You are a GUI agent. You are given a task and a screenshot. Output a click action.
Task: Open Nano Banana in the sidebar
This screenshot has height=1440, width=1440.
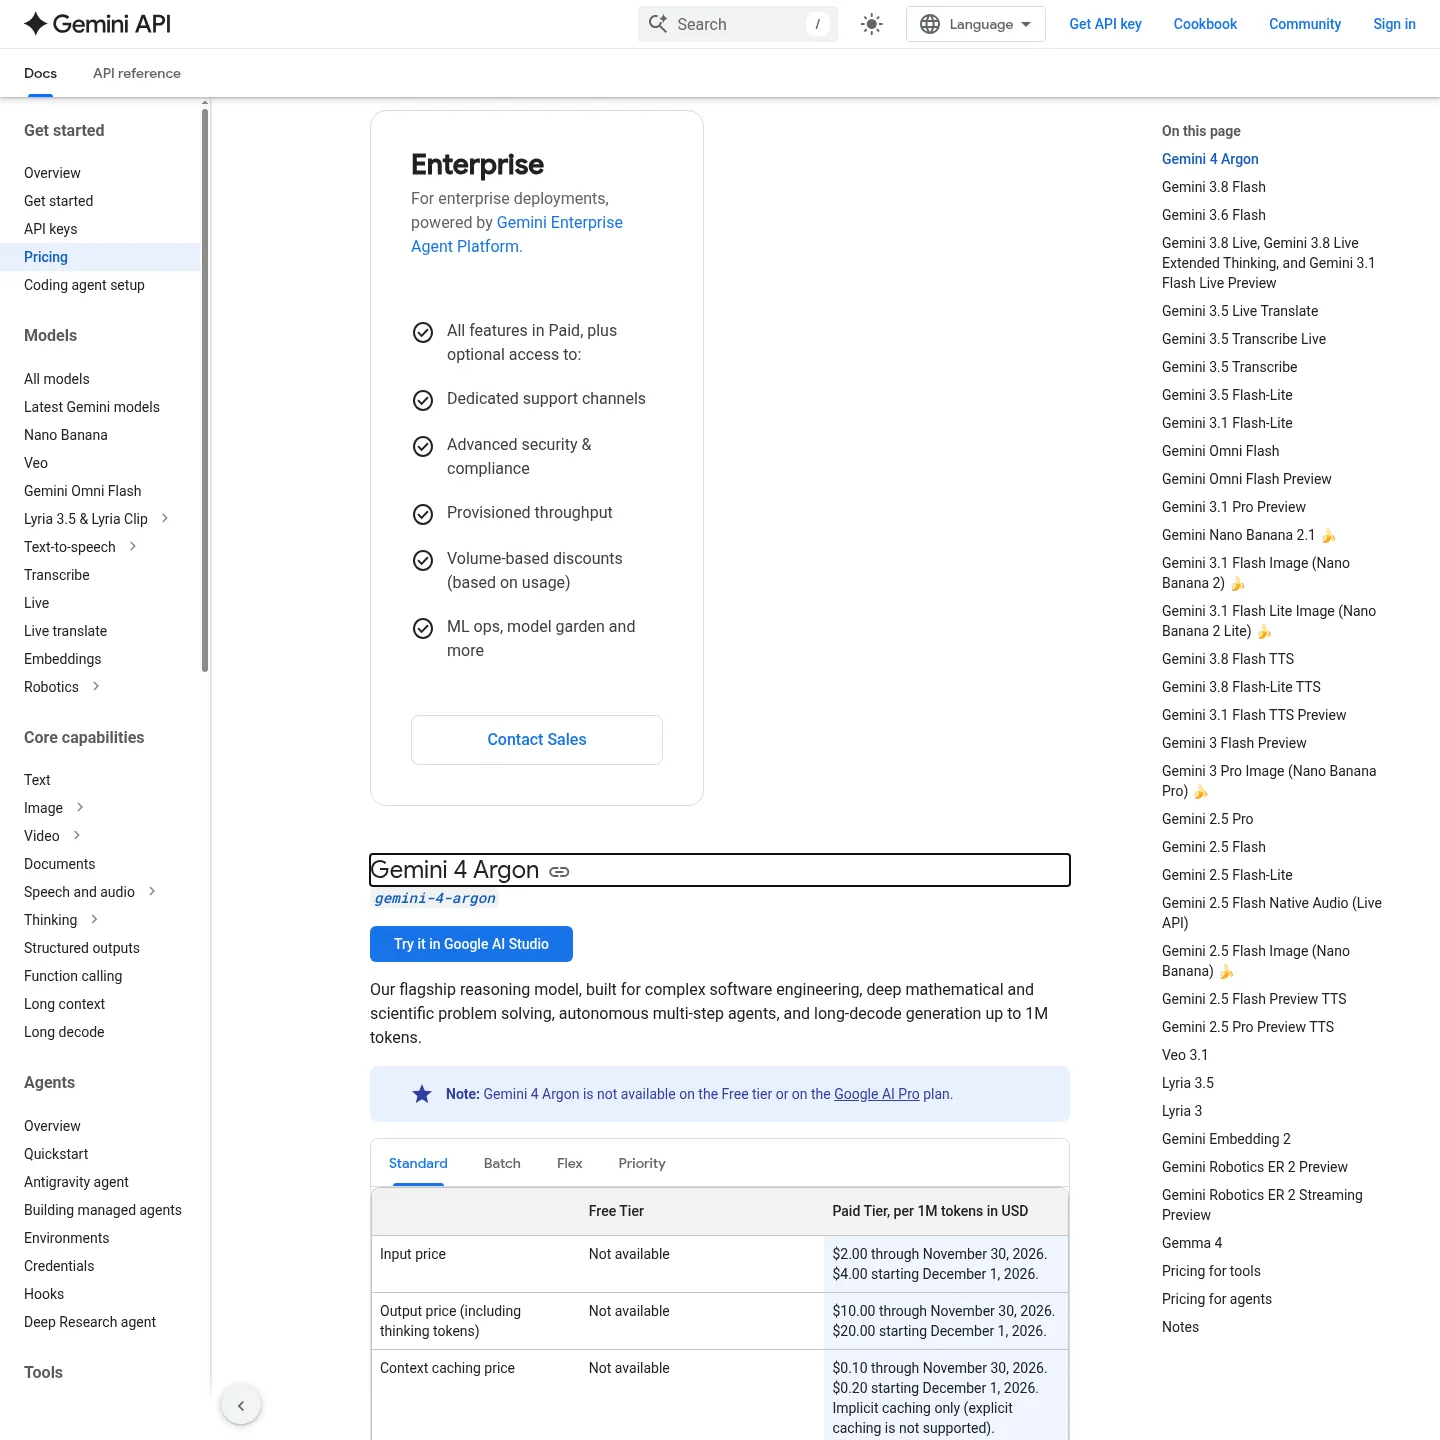click(x=66, y=435)
